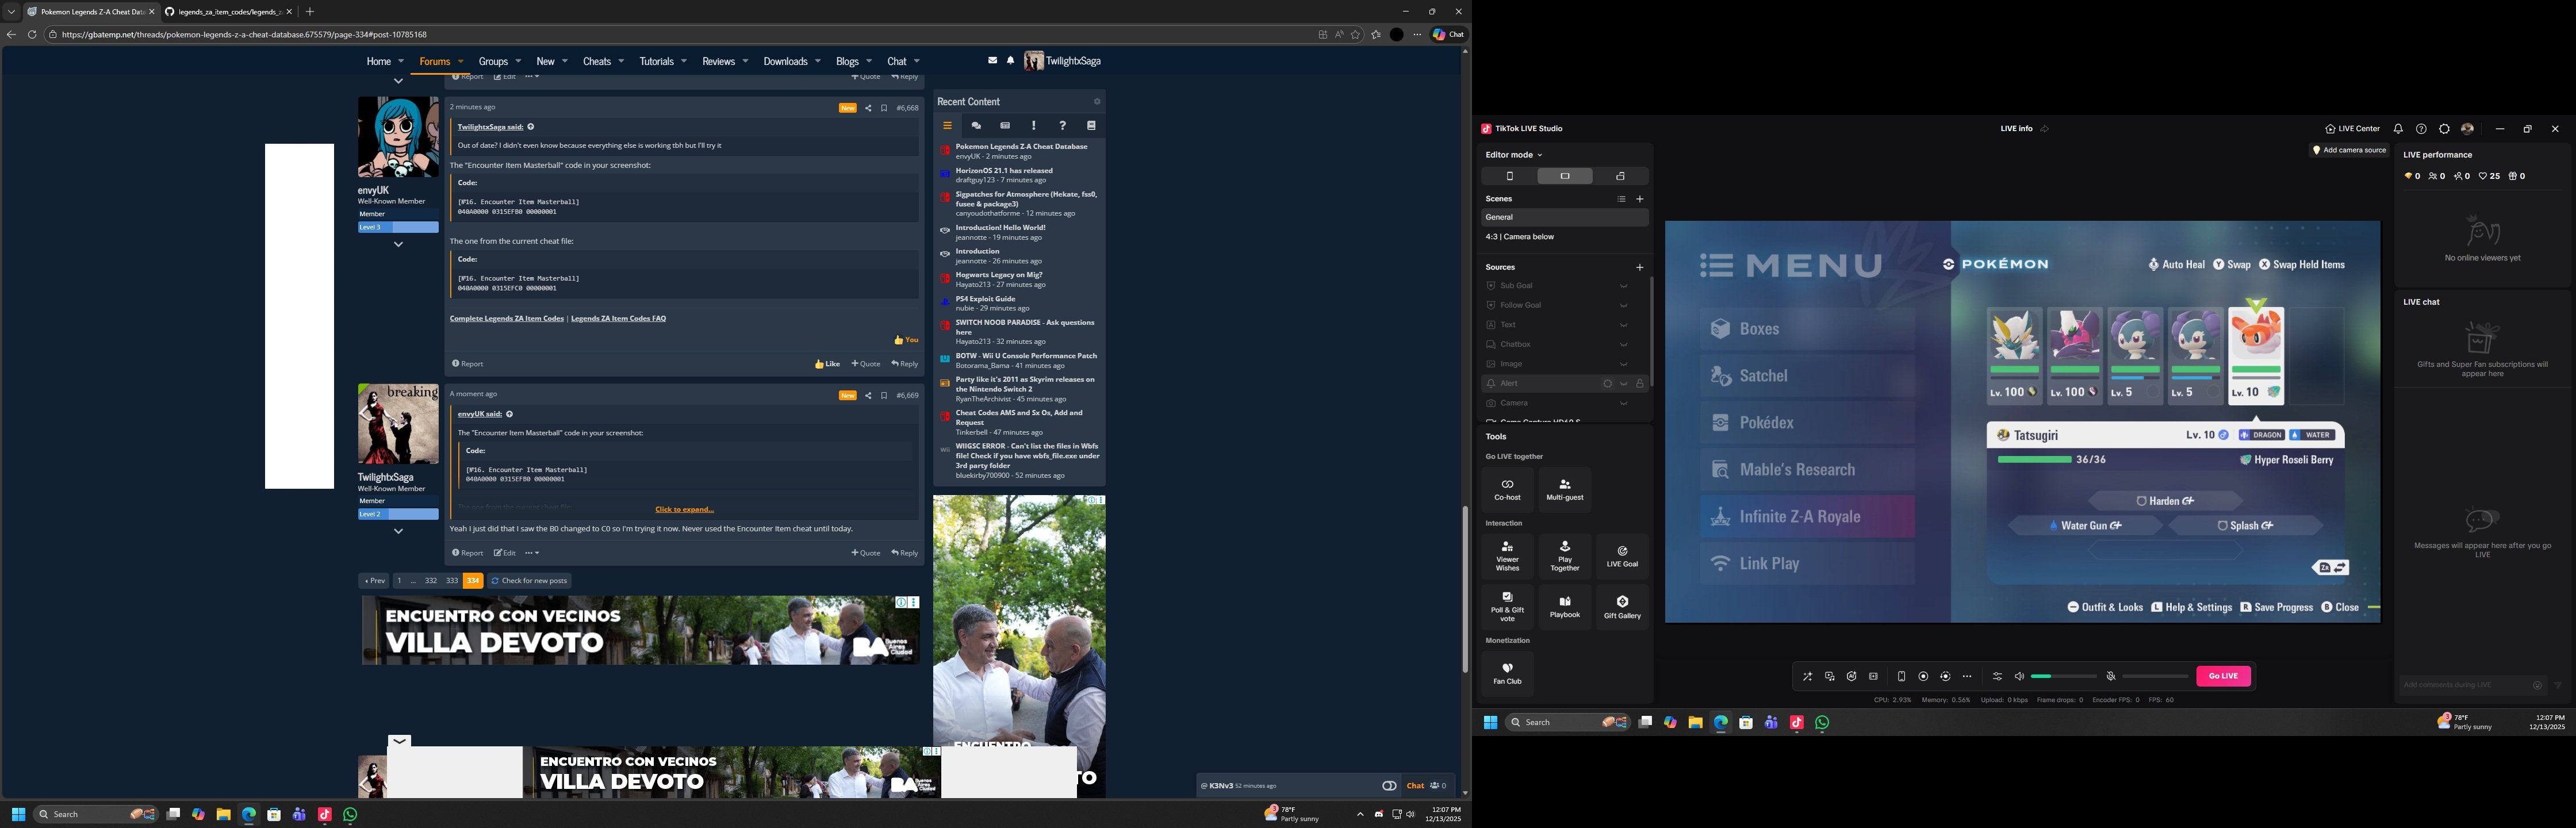Image resolution: width=2576 pixels, height=828 pixels.
Task: Expand envyUK's user info chevron
Action: point(398,244)
